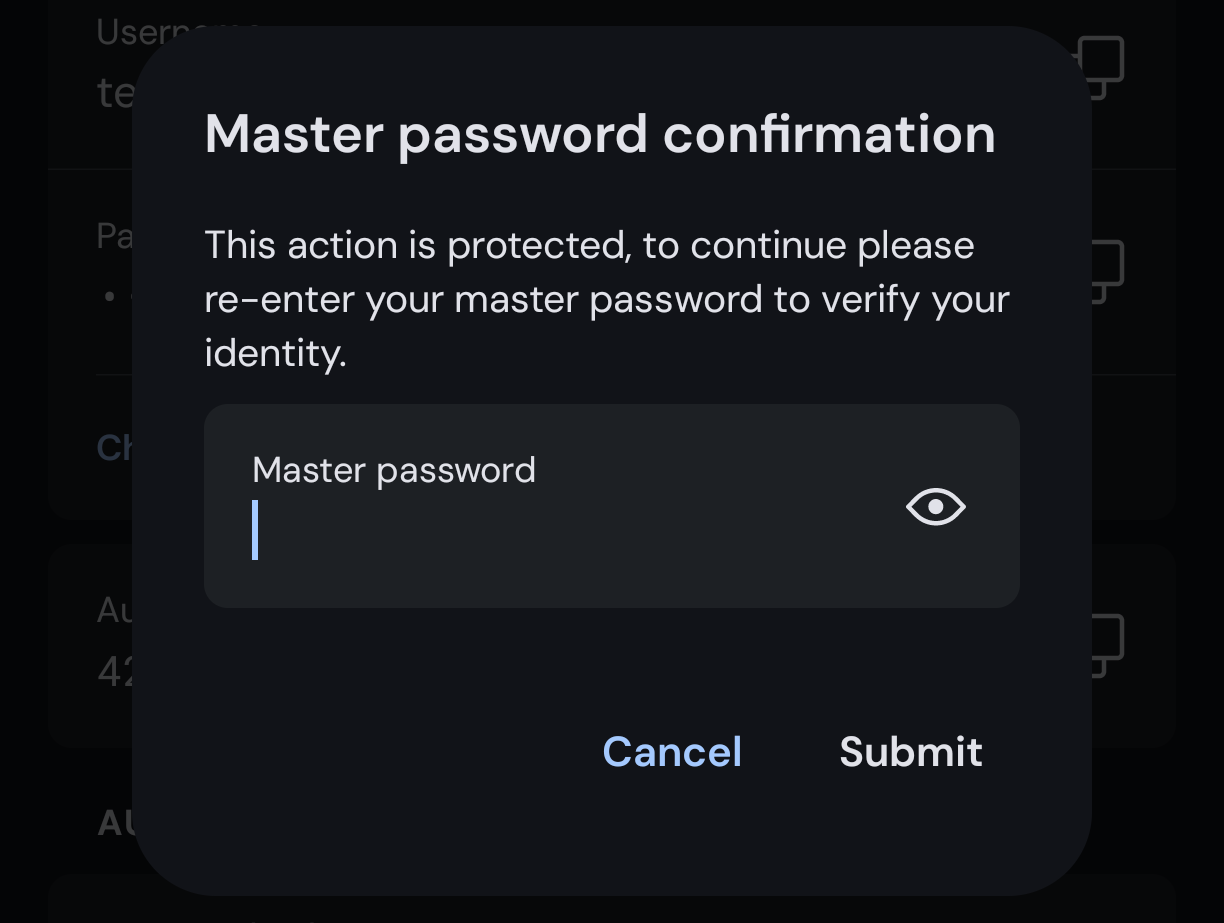Image resolution: width=1224 pixels, height=923 pixels.
Task: Copy password using dimmed copy icon behind dialog
Action: pos(1104,270)
